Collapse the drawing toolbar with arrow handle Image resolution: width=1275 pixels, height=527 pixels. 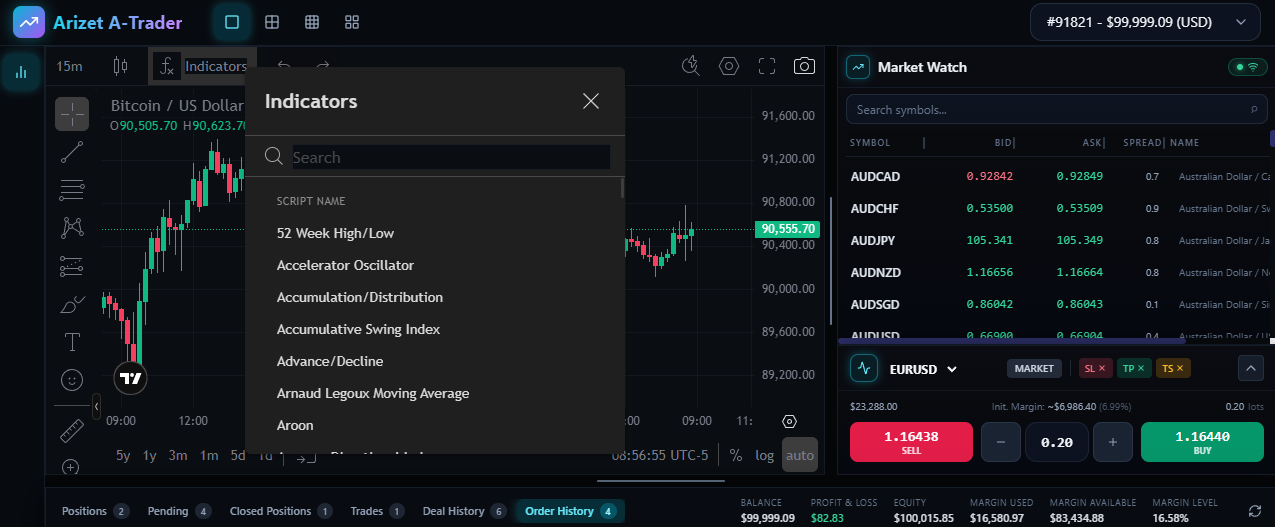(96, 407)
